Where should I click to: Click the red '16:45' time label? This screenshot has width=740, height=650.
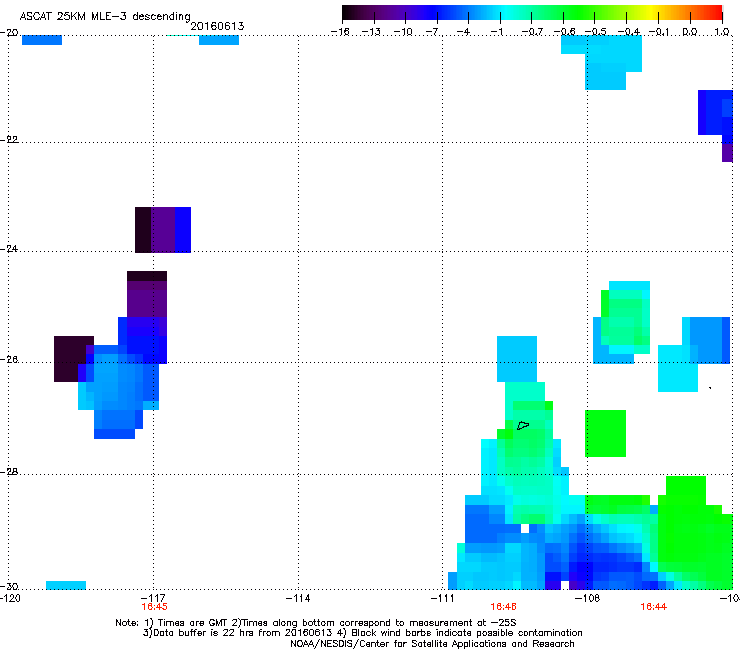pos(154,607)
